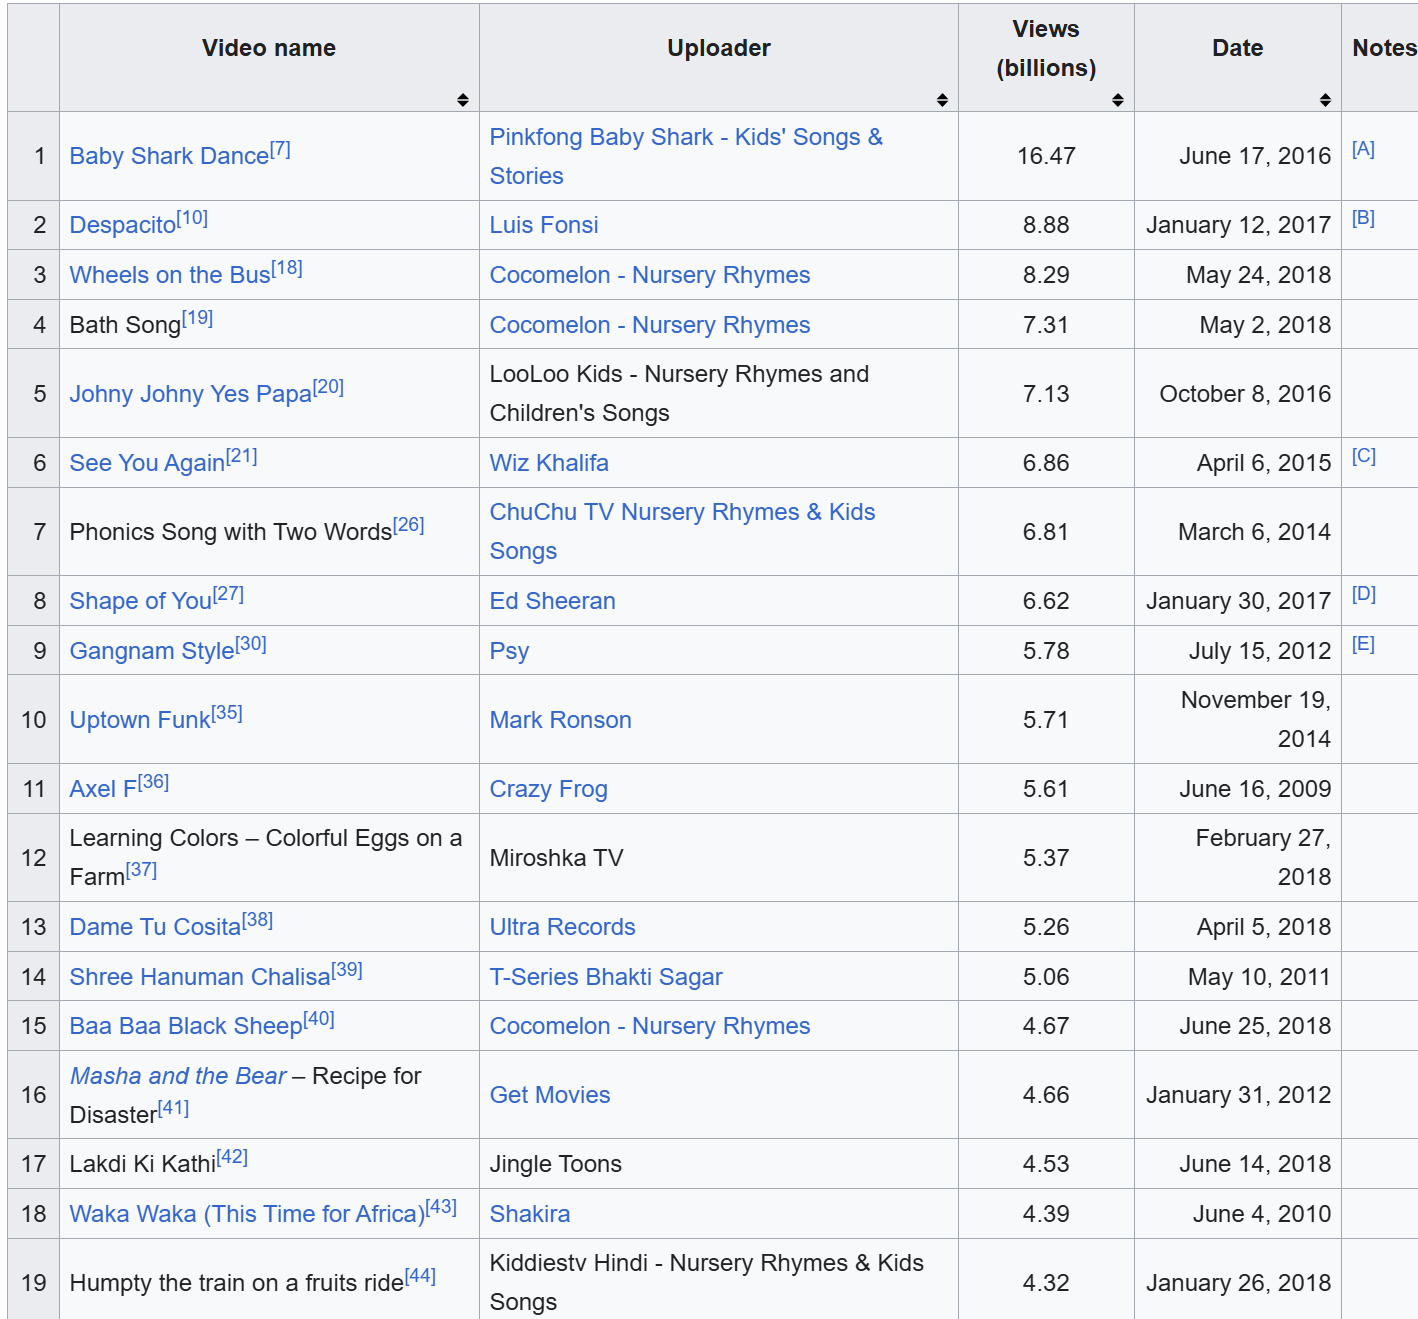Open T-Series Bhakti Sagar uploader link
Image resolution: width=1418 pixels, height=1319 pixels.
click(x=606, y=977)
